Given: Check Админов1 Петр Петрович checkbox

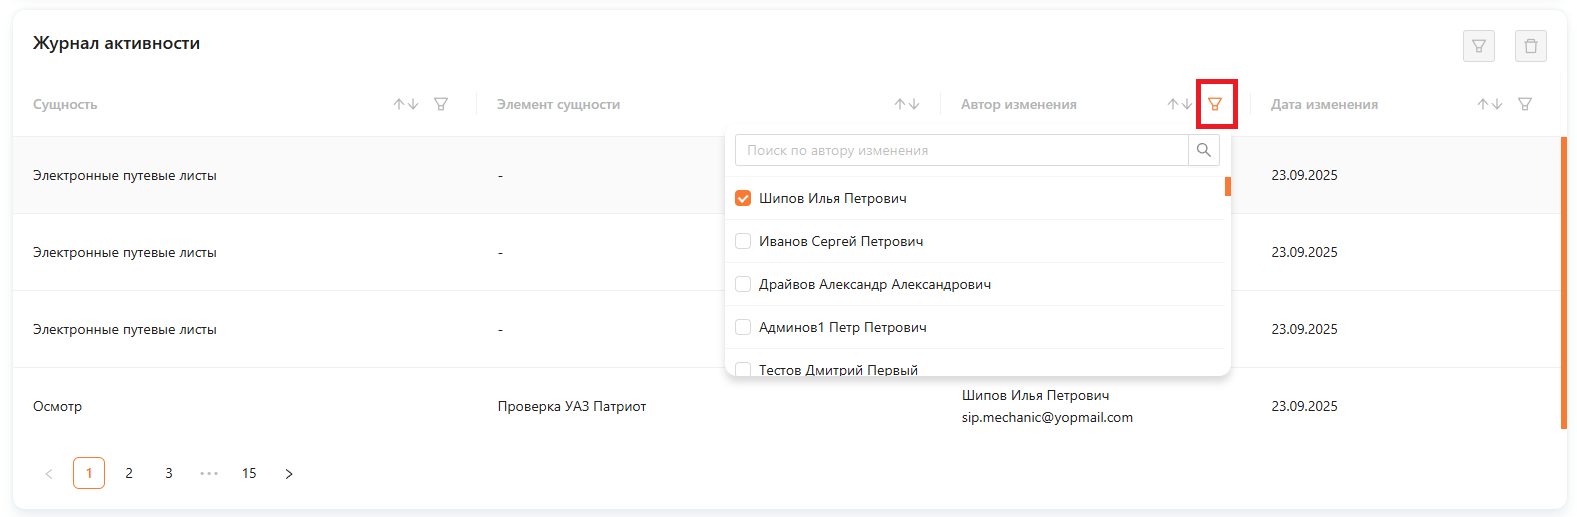Looking at the screenshot, I should [x=743, y=327].
